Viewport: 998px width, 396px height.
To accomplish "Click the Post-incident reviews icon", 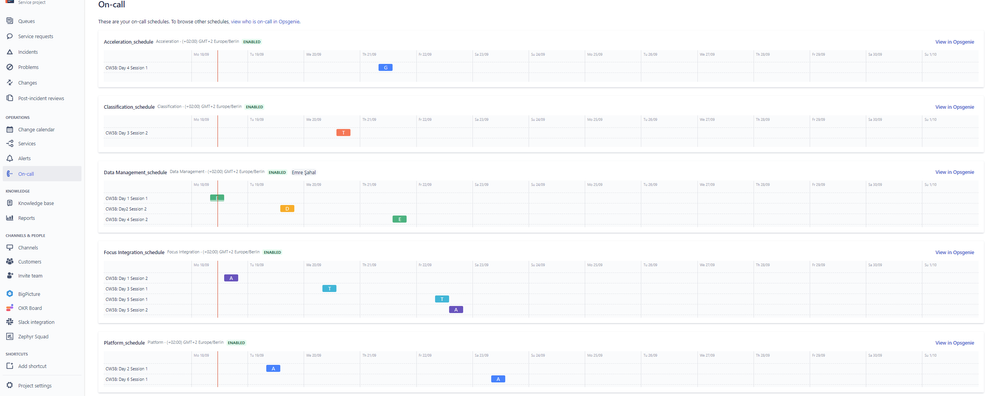I will 10,98.
